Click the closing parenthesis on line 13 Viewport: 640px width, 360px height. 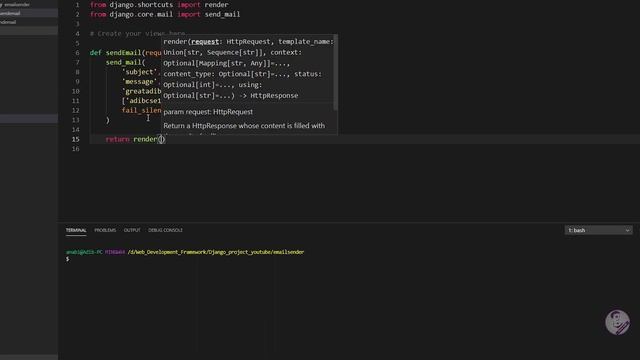108,120
